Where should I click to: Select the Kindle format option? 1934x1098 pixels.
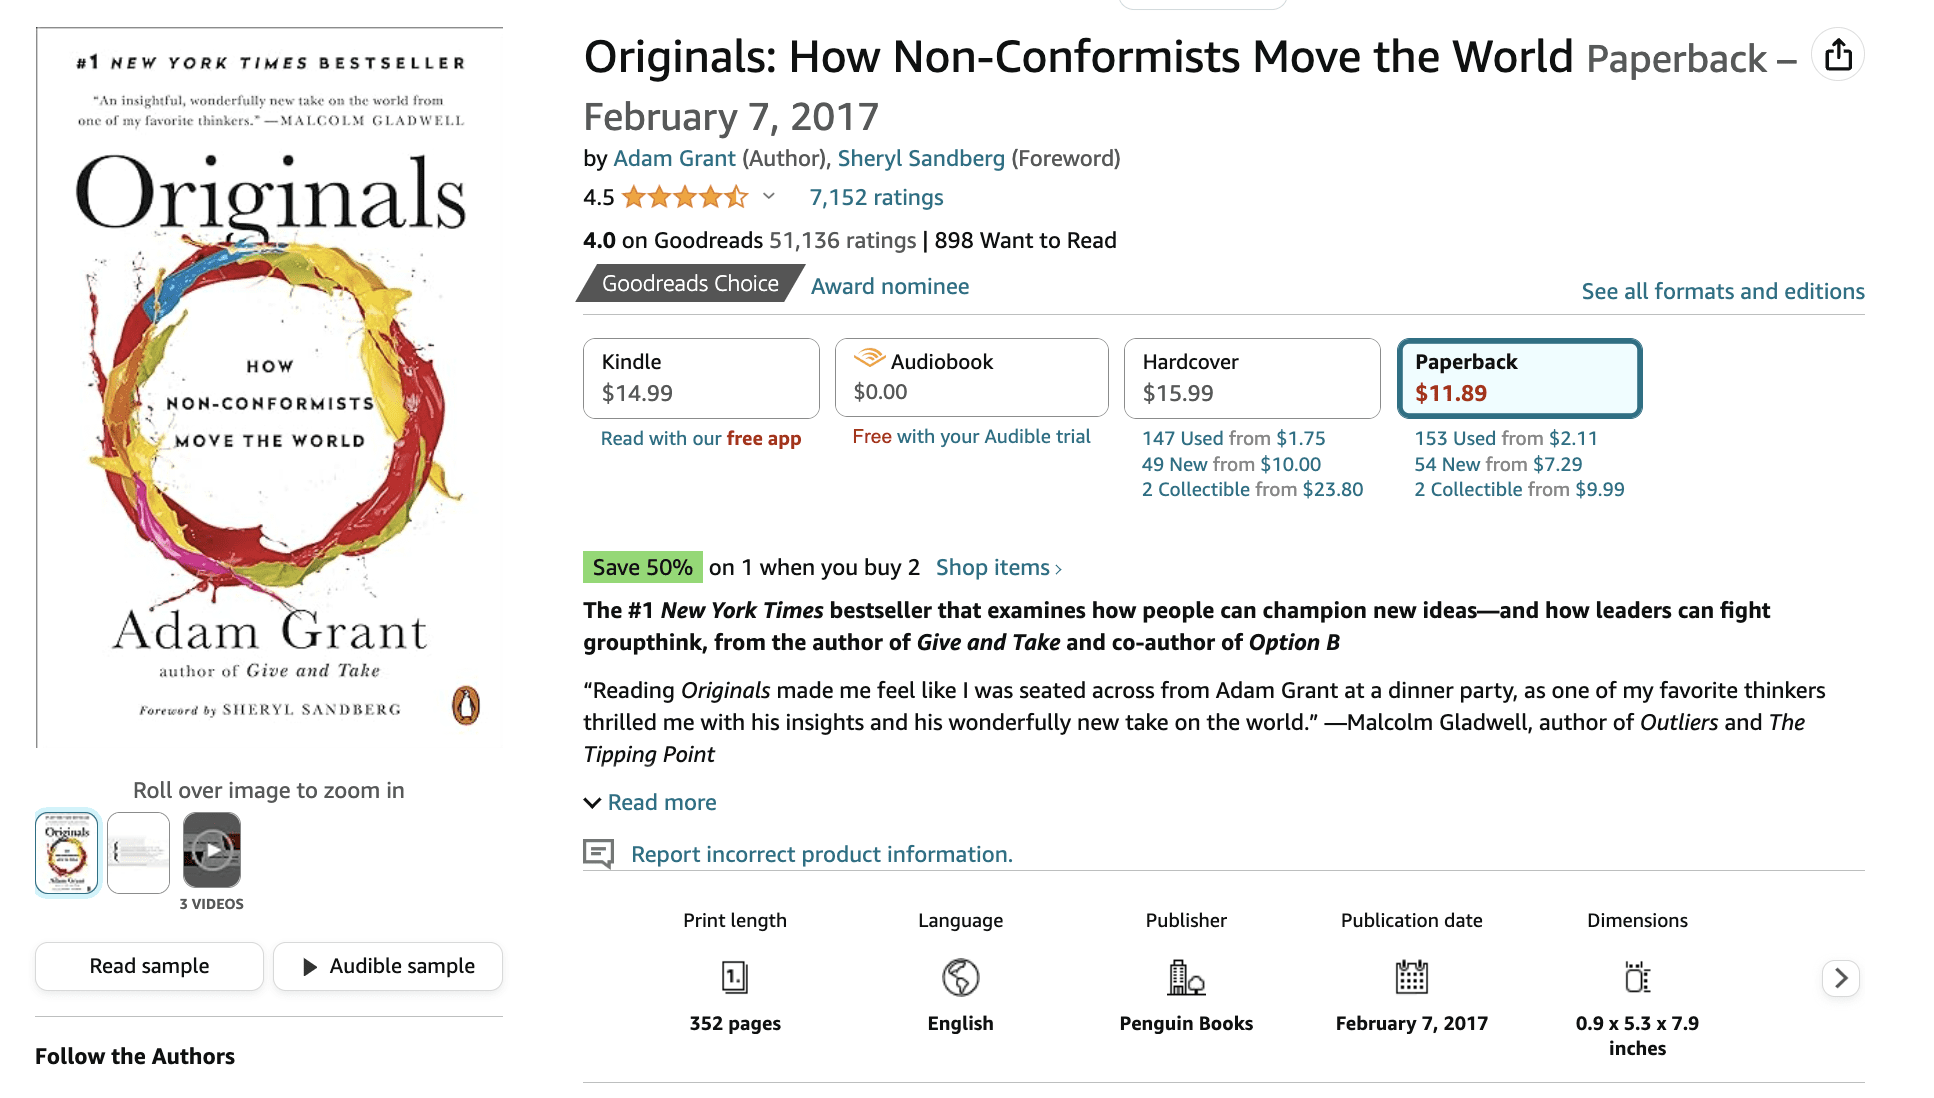(701, 378)
